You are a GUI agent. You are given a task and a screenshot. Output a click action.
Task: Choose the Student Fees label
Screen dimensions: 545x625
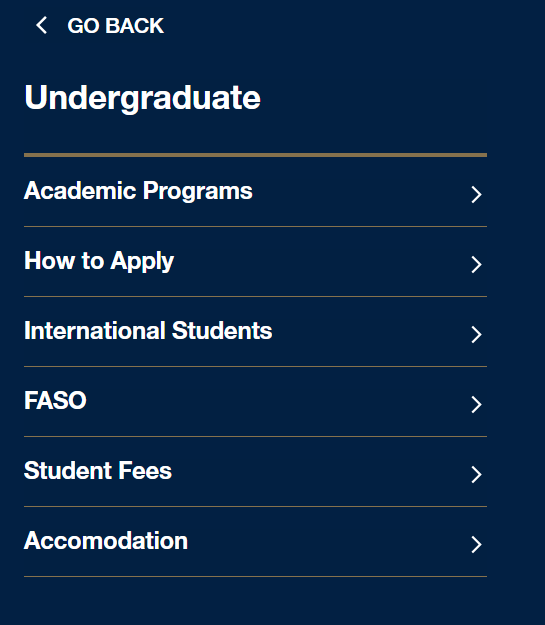(x=98, y=470)
